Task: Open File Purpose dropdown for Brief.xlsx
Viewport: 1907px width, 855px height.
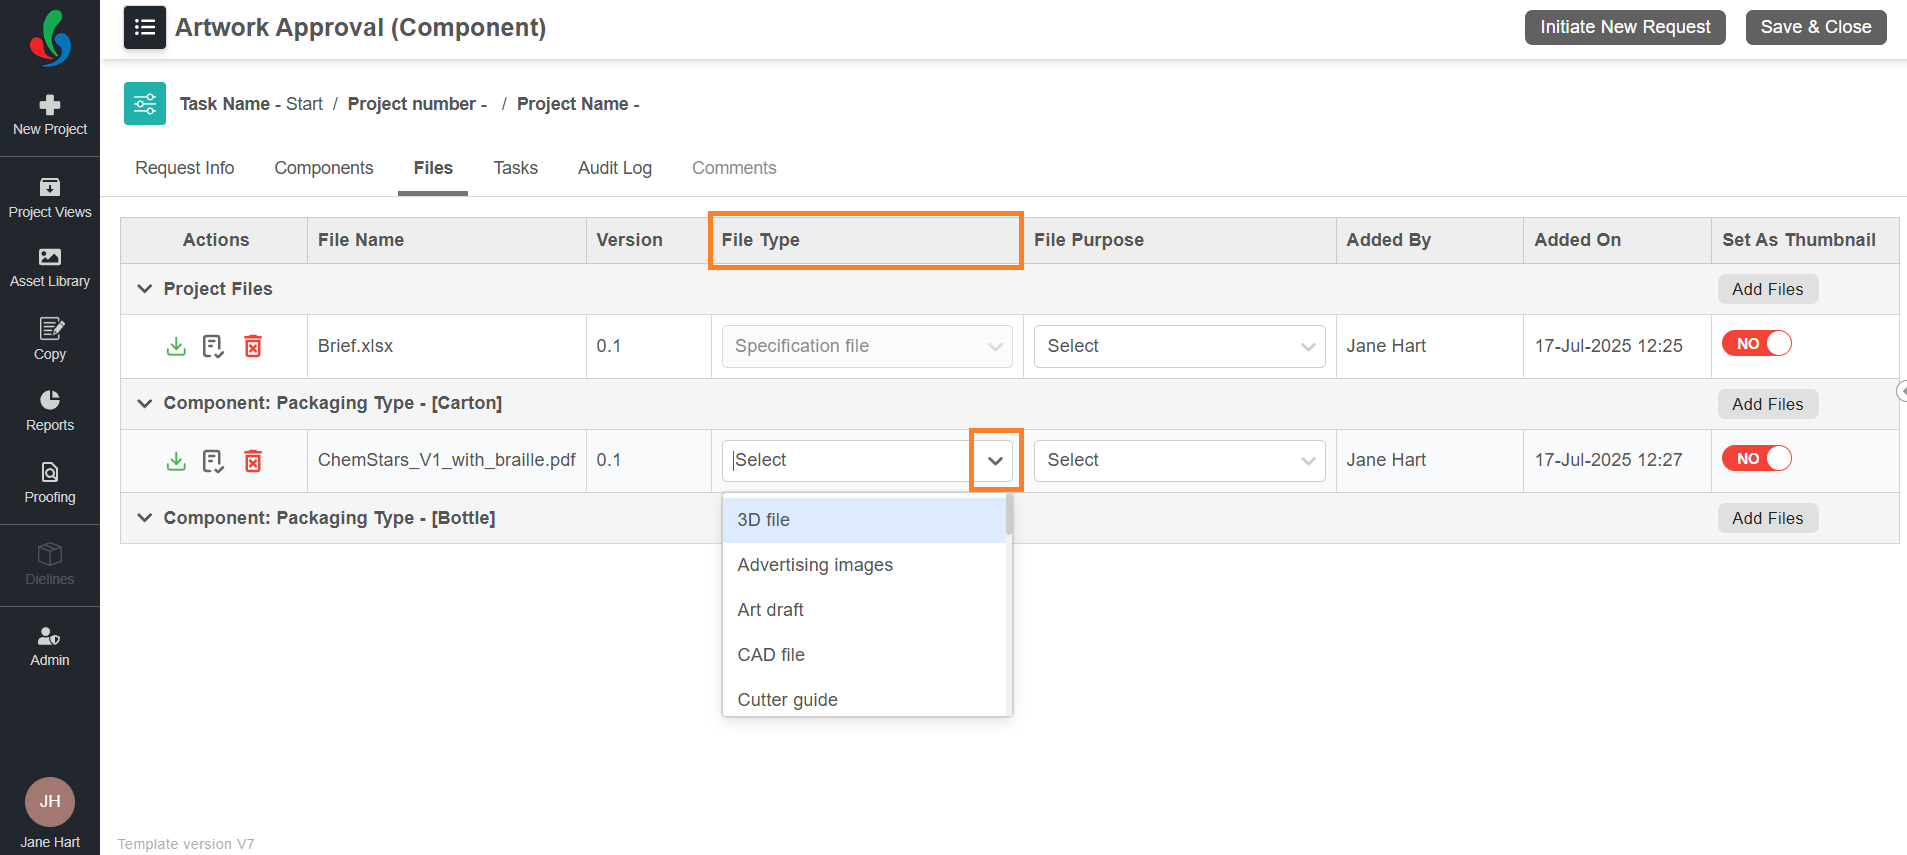Action: pyautogui.click(x=1179, y=346)
